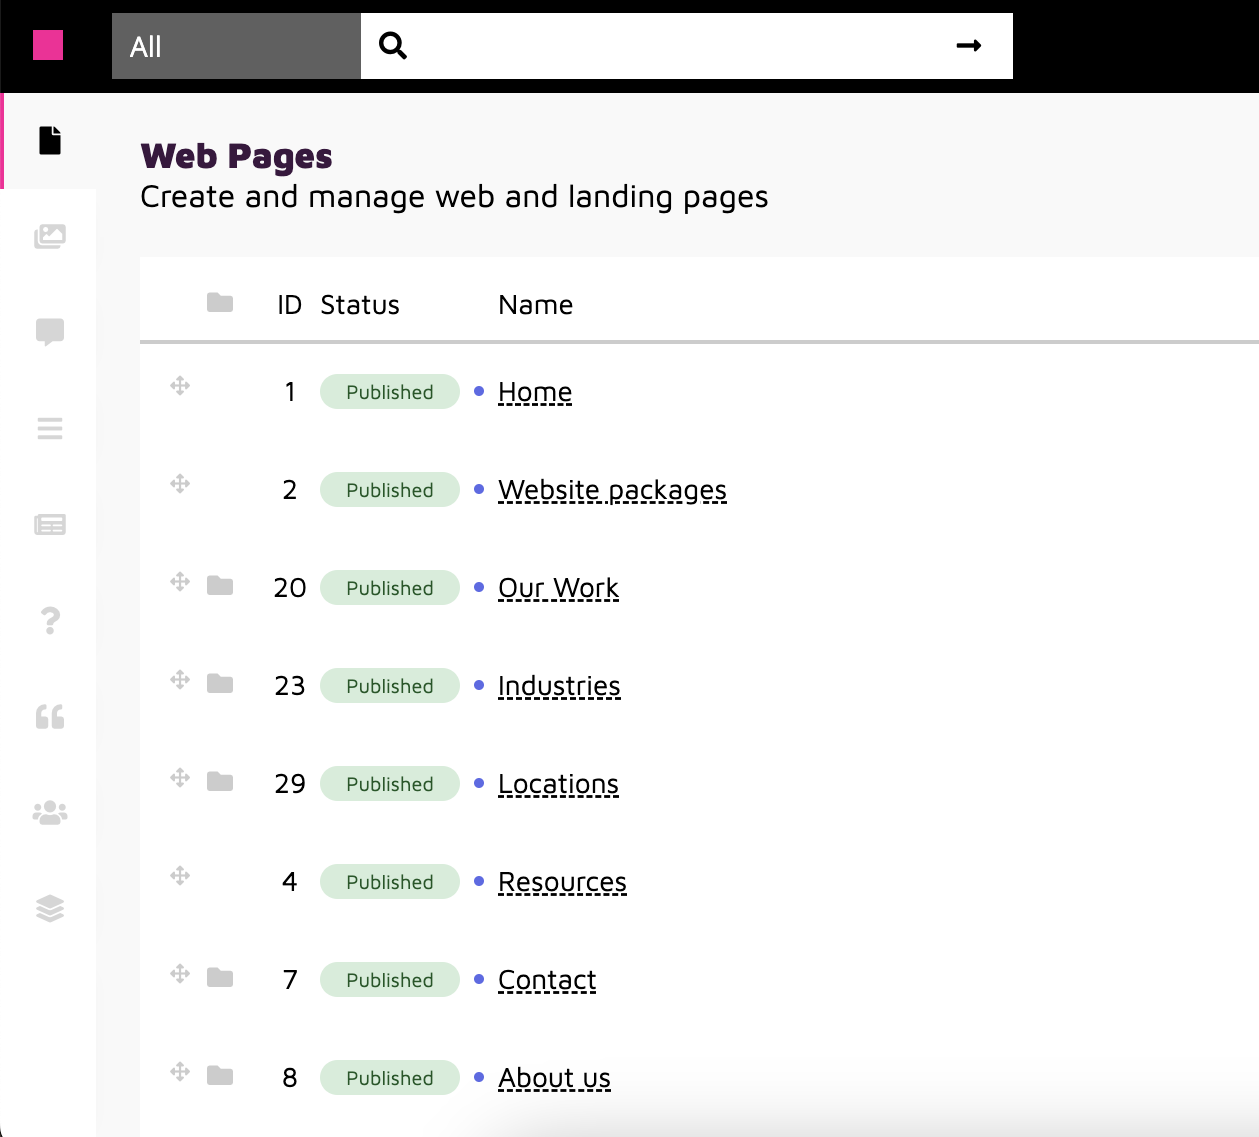Open the About us page

point(554,1078)
